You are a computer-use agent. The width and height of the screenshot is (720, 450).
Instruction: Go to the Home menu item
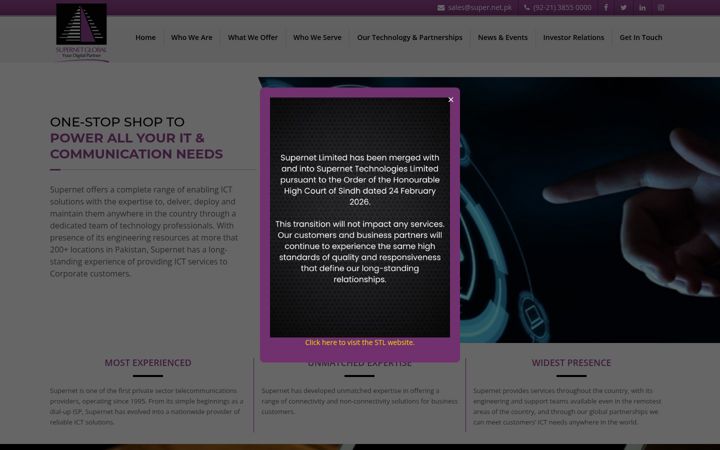(146, 38)
